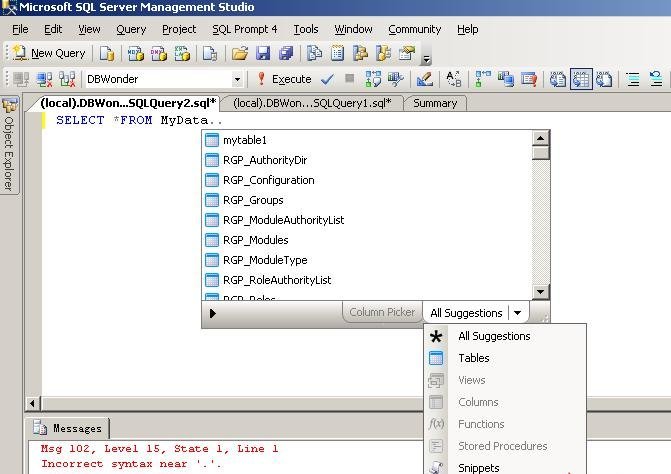
Task: Execute the current query
Action: click(284, 79)
